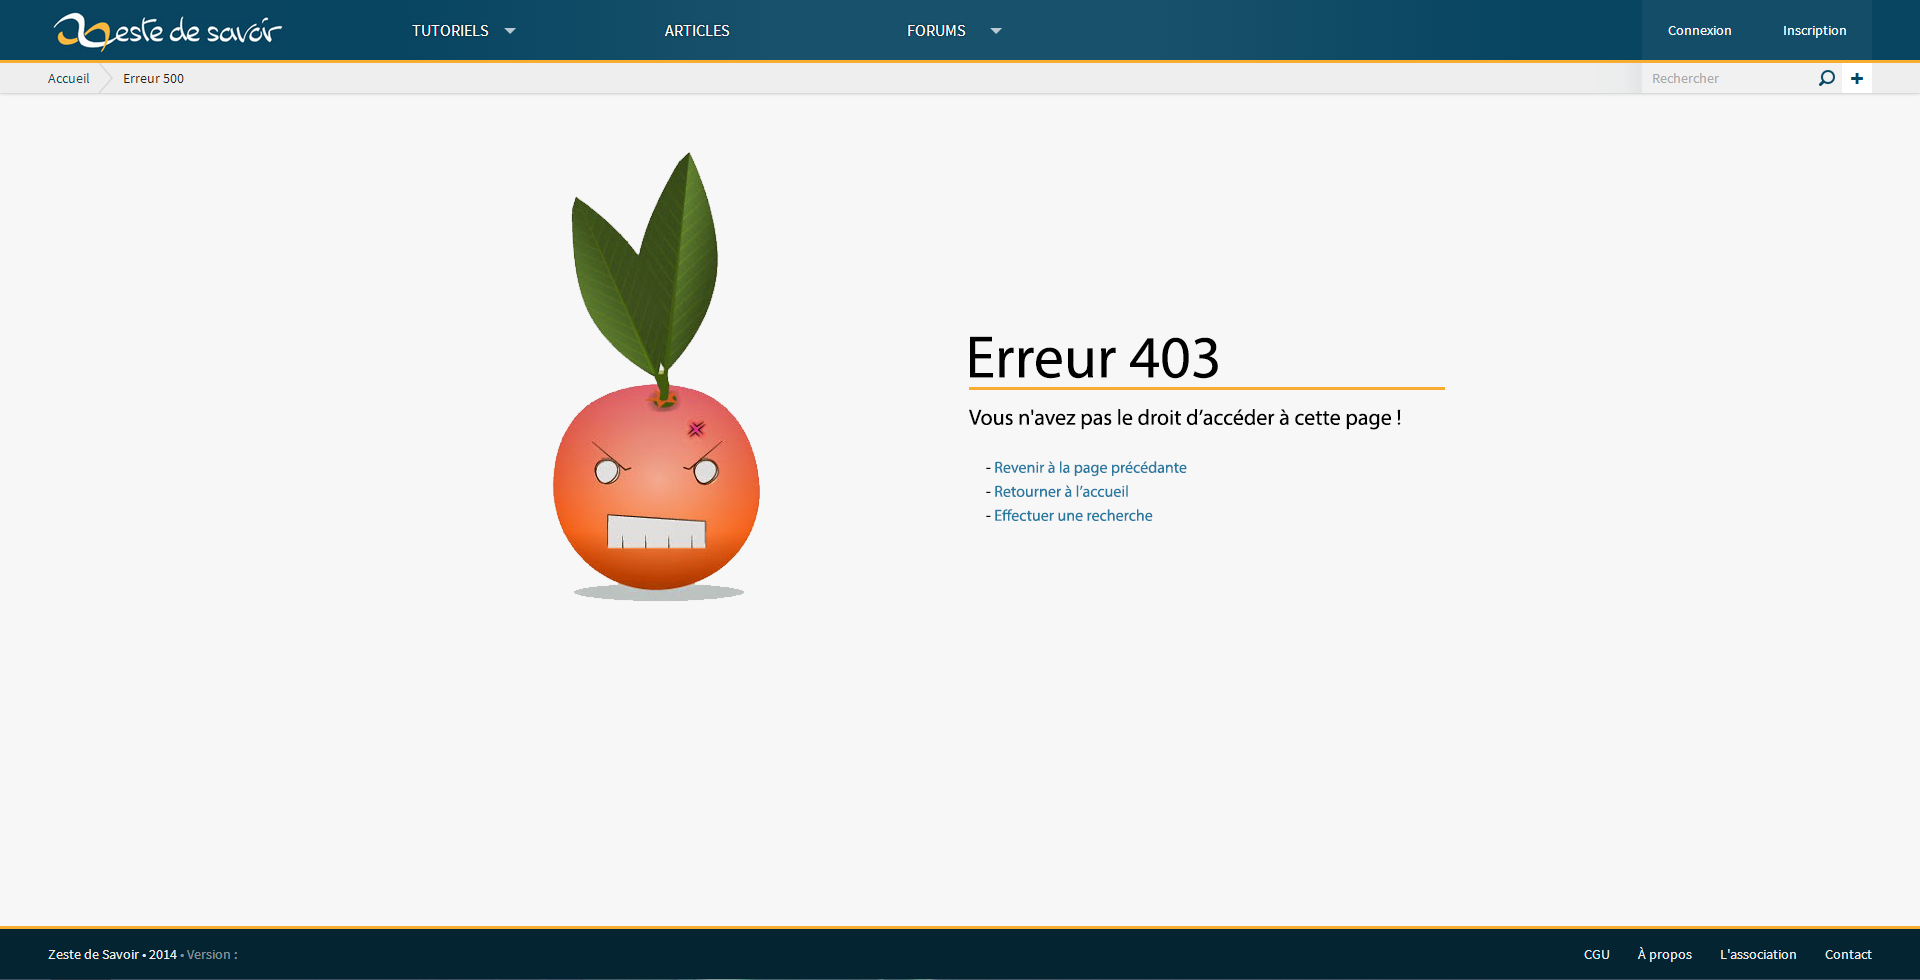Click the plus icon beside search

(1857, 78)
